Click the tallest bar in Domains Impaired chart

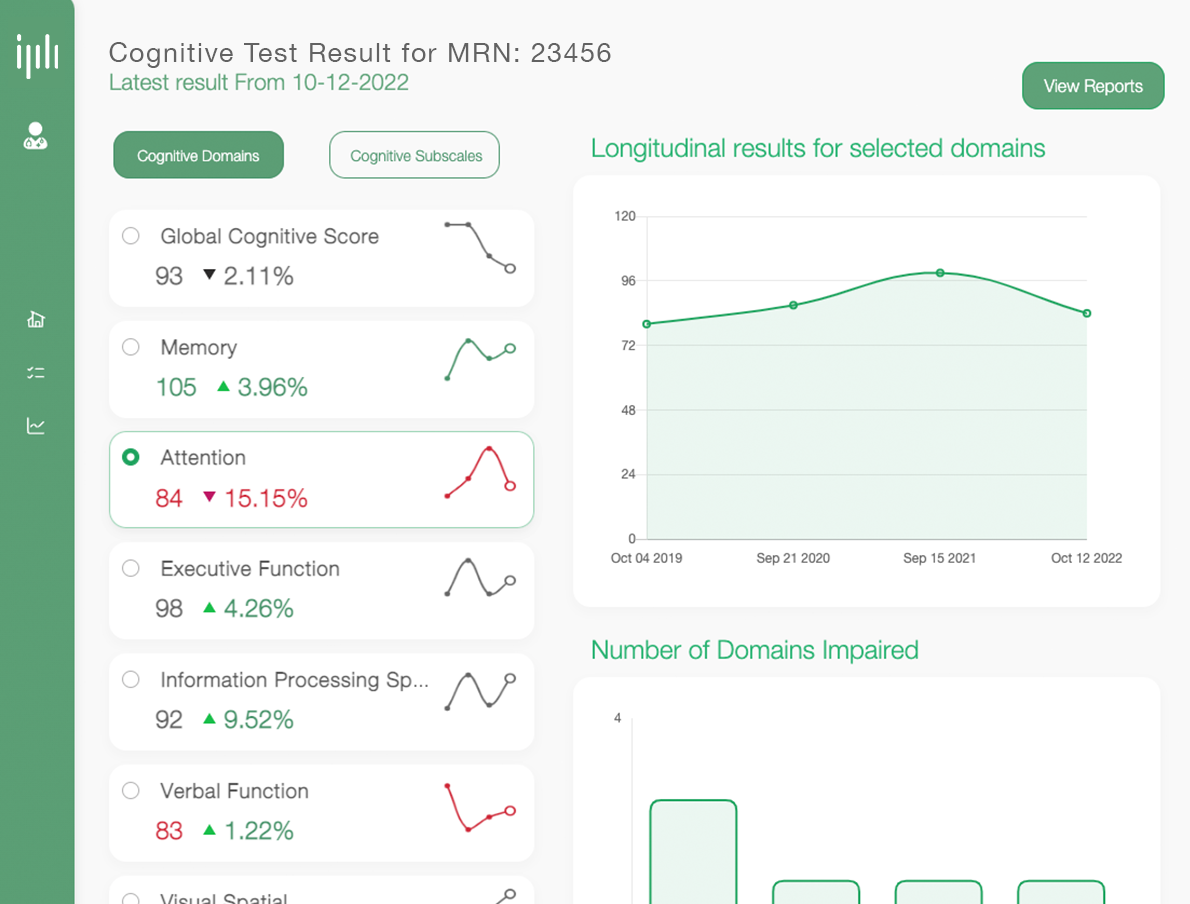pos(693,852)
